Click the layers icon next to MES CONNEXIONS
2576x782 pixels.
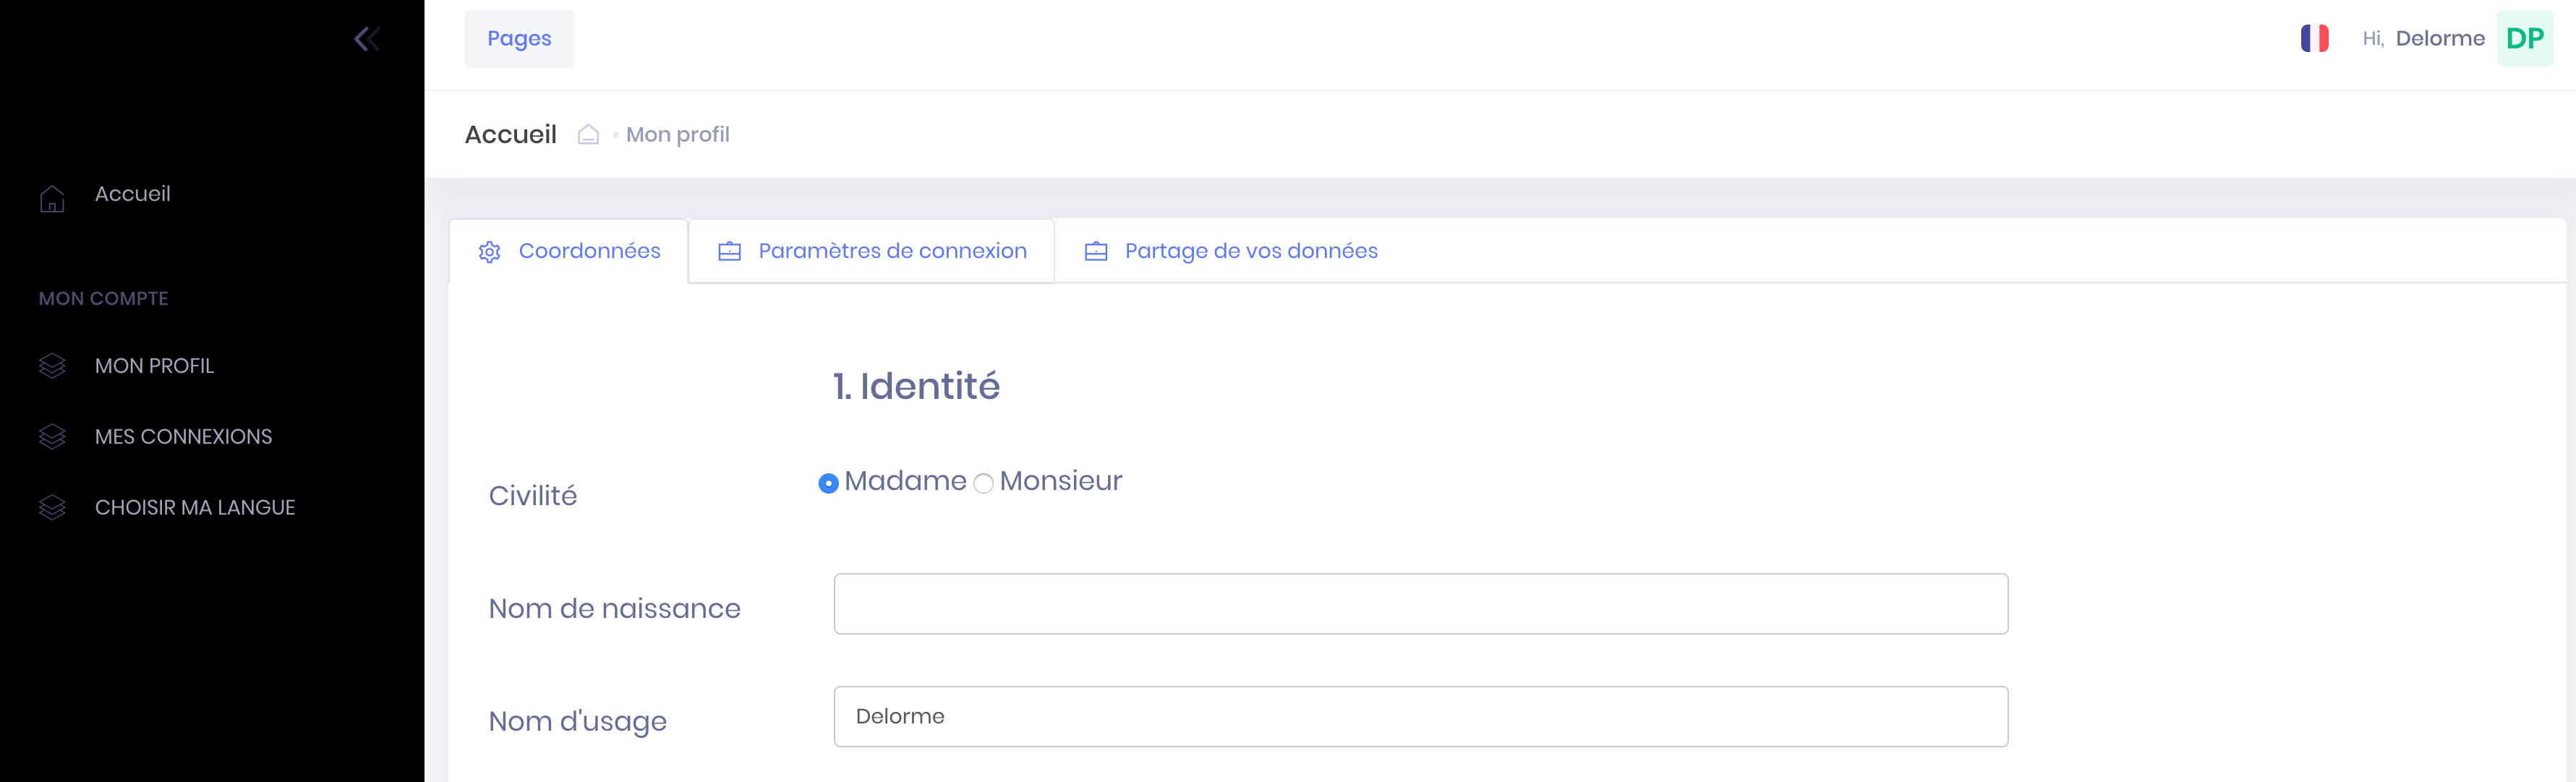coord(52,437)
